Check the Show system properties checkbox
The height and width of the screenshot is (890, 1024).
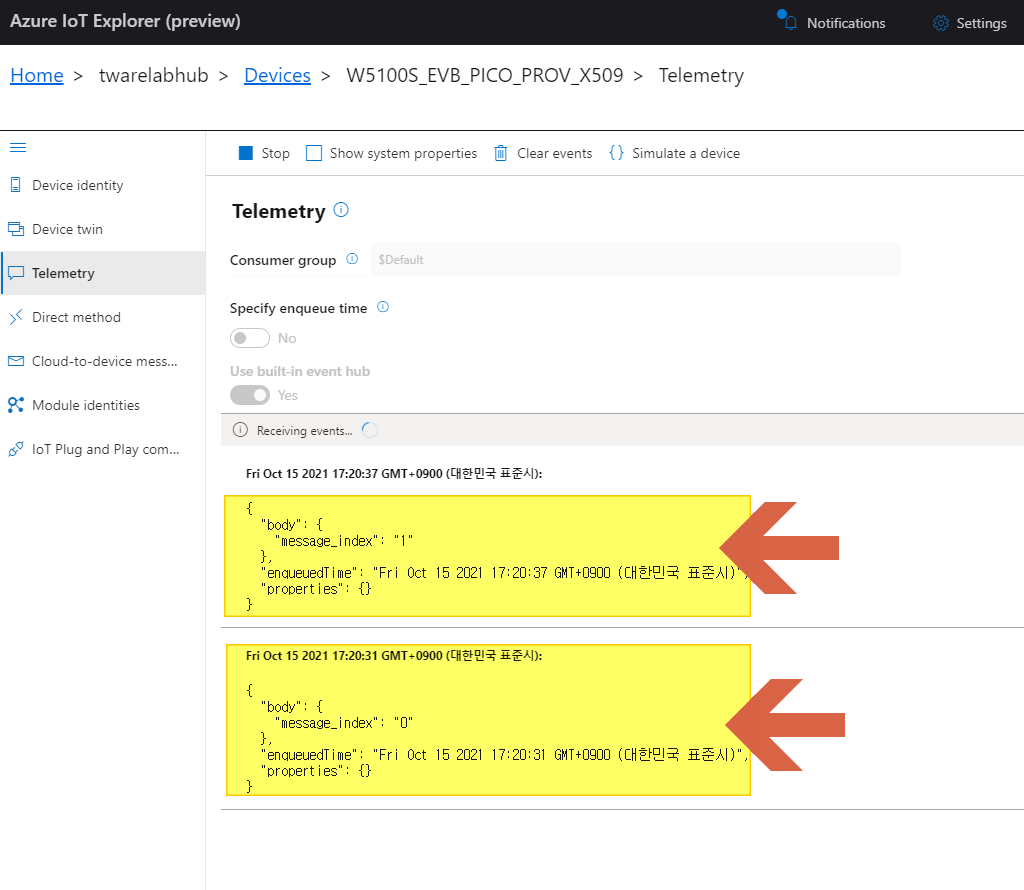pos(314,153)
